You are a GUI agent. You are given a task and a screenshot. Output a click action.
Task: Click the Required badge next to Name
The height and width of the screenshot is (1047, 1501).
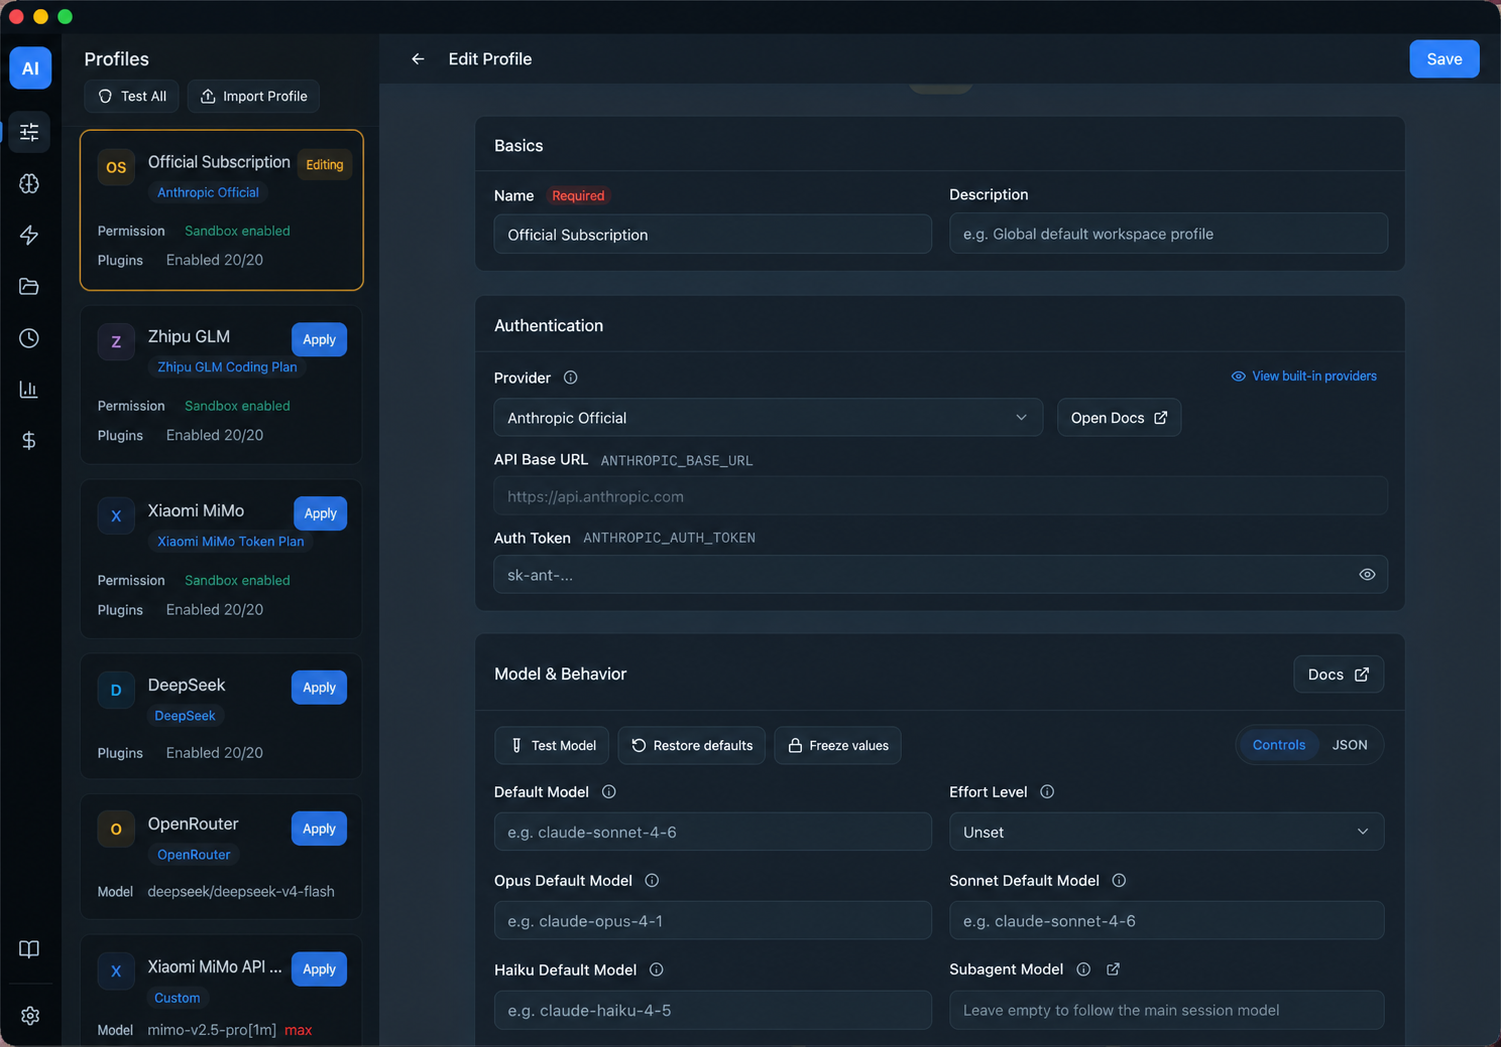578,196
